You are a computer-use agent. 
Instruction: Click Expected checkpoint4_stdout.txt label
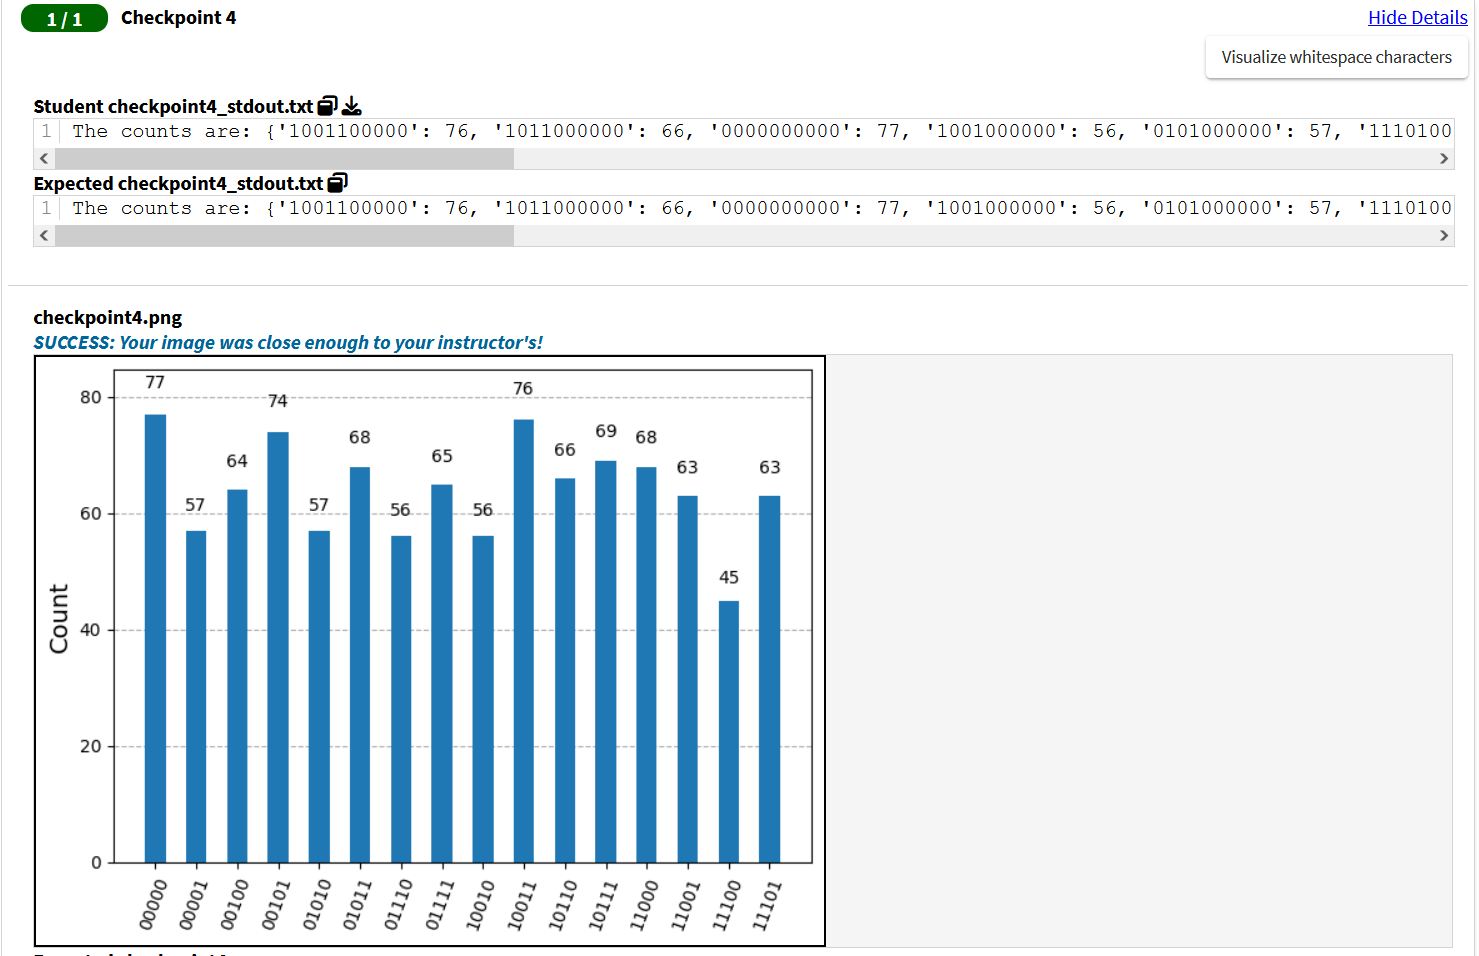click(178, 183)
